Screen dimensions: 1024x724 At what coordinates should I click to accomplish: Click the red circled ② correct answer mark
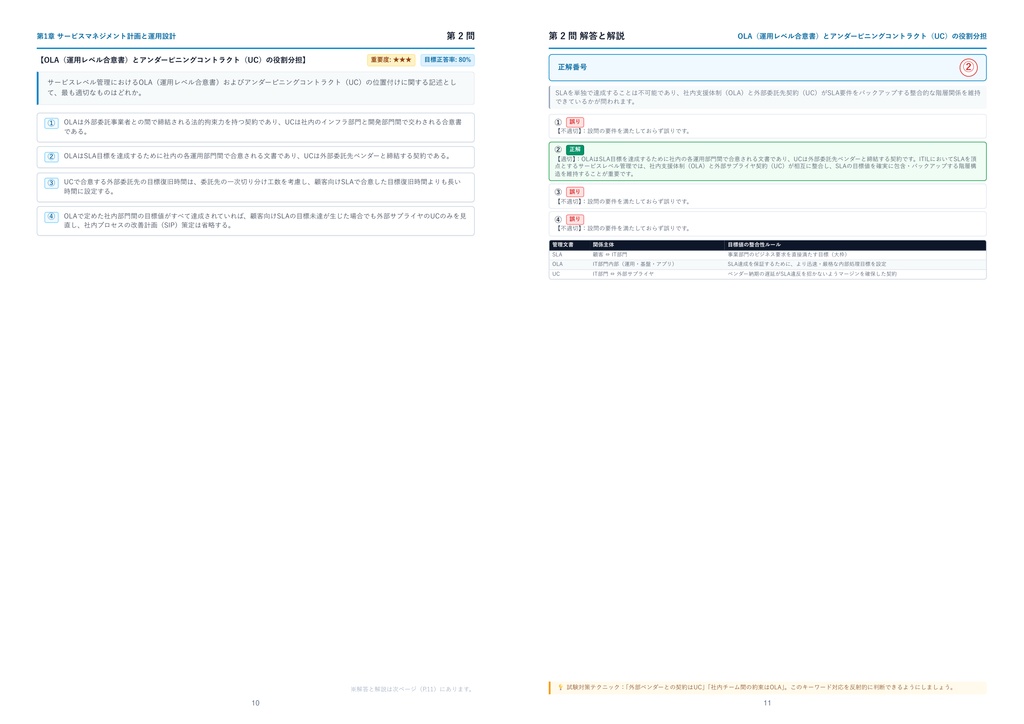point(968,67)
